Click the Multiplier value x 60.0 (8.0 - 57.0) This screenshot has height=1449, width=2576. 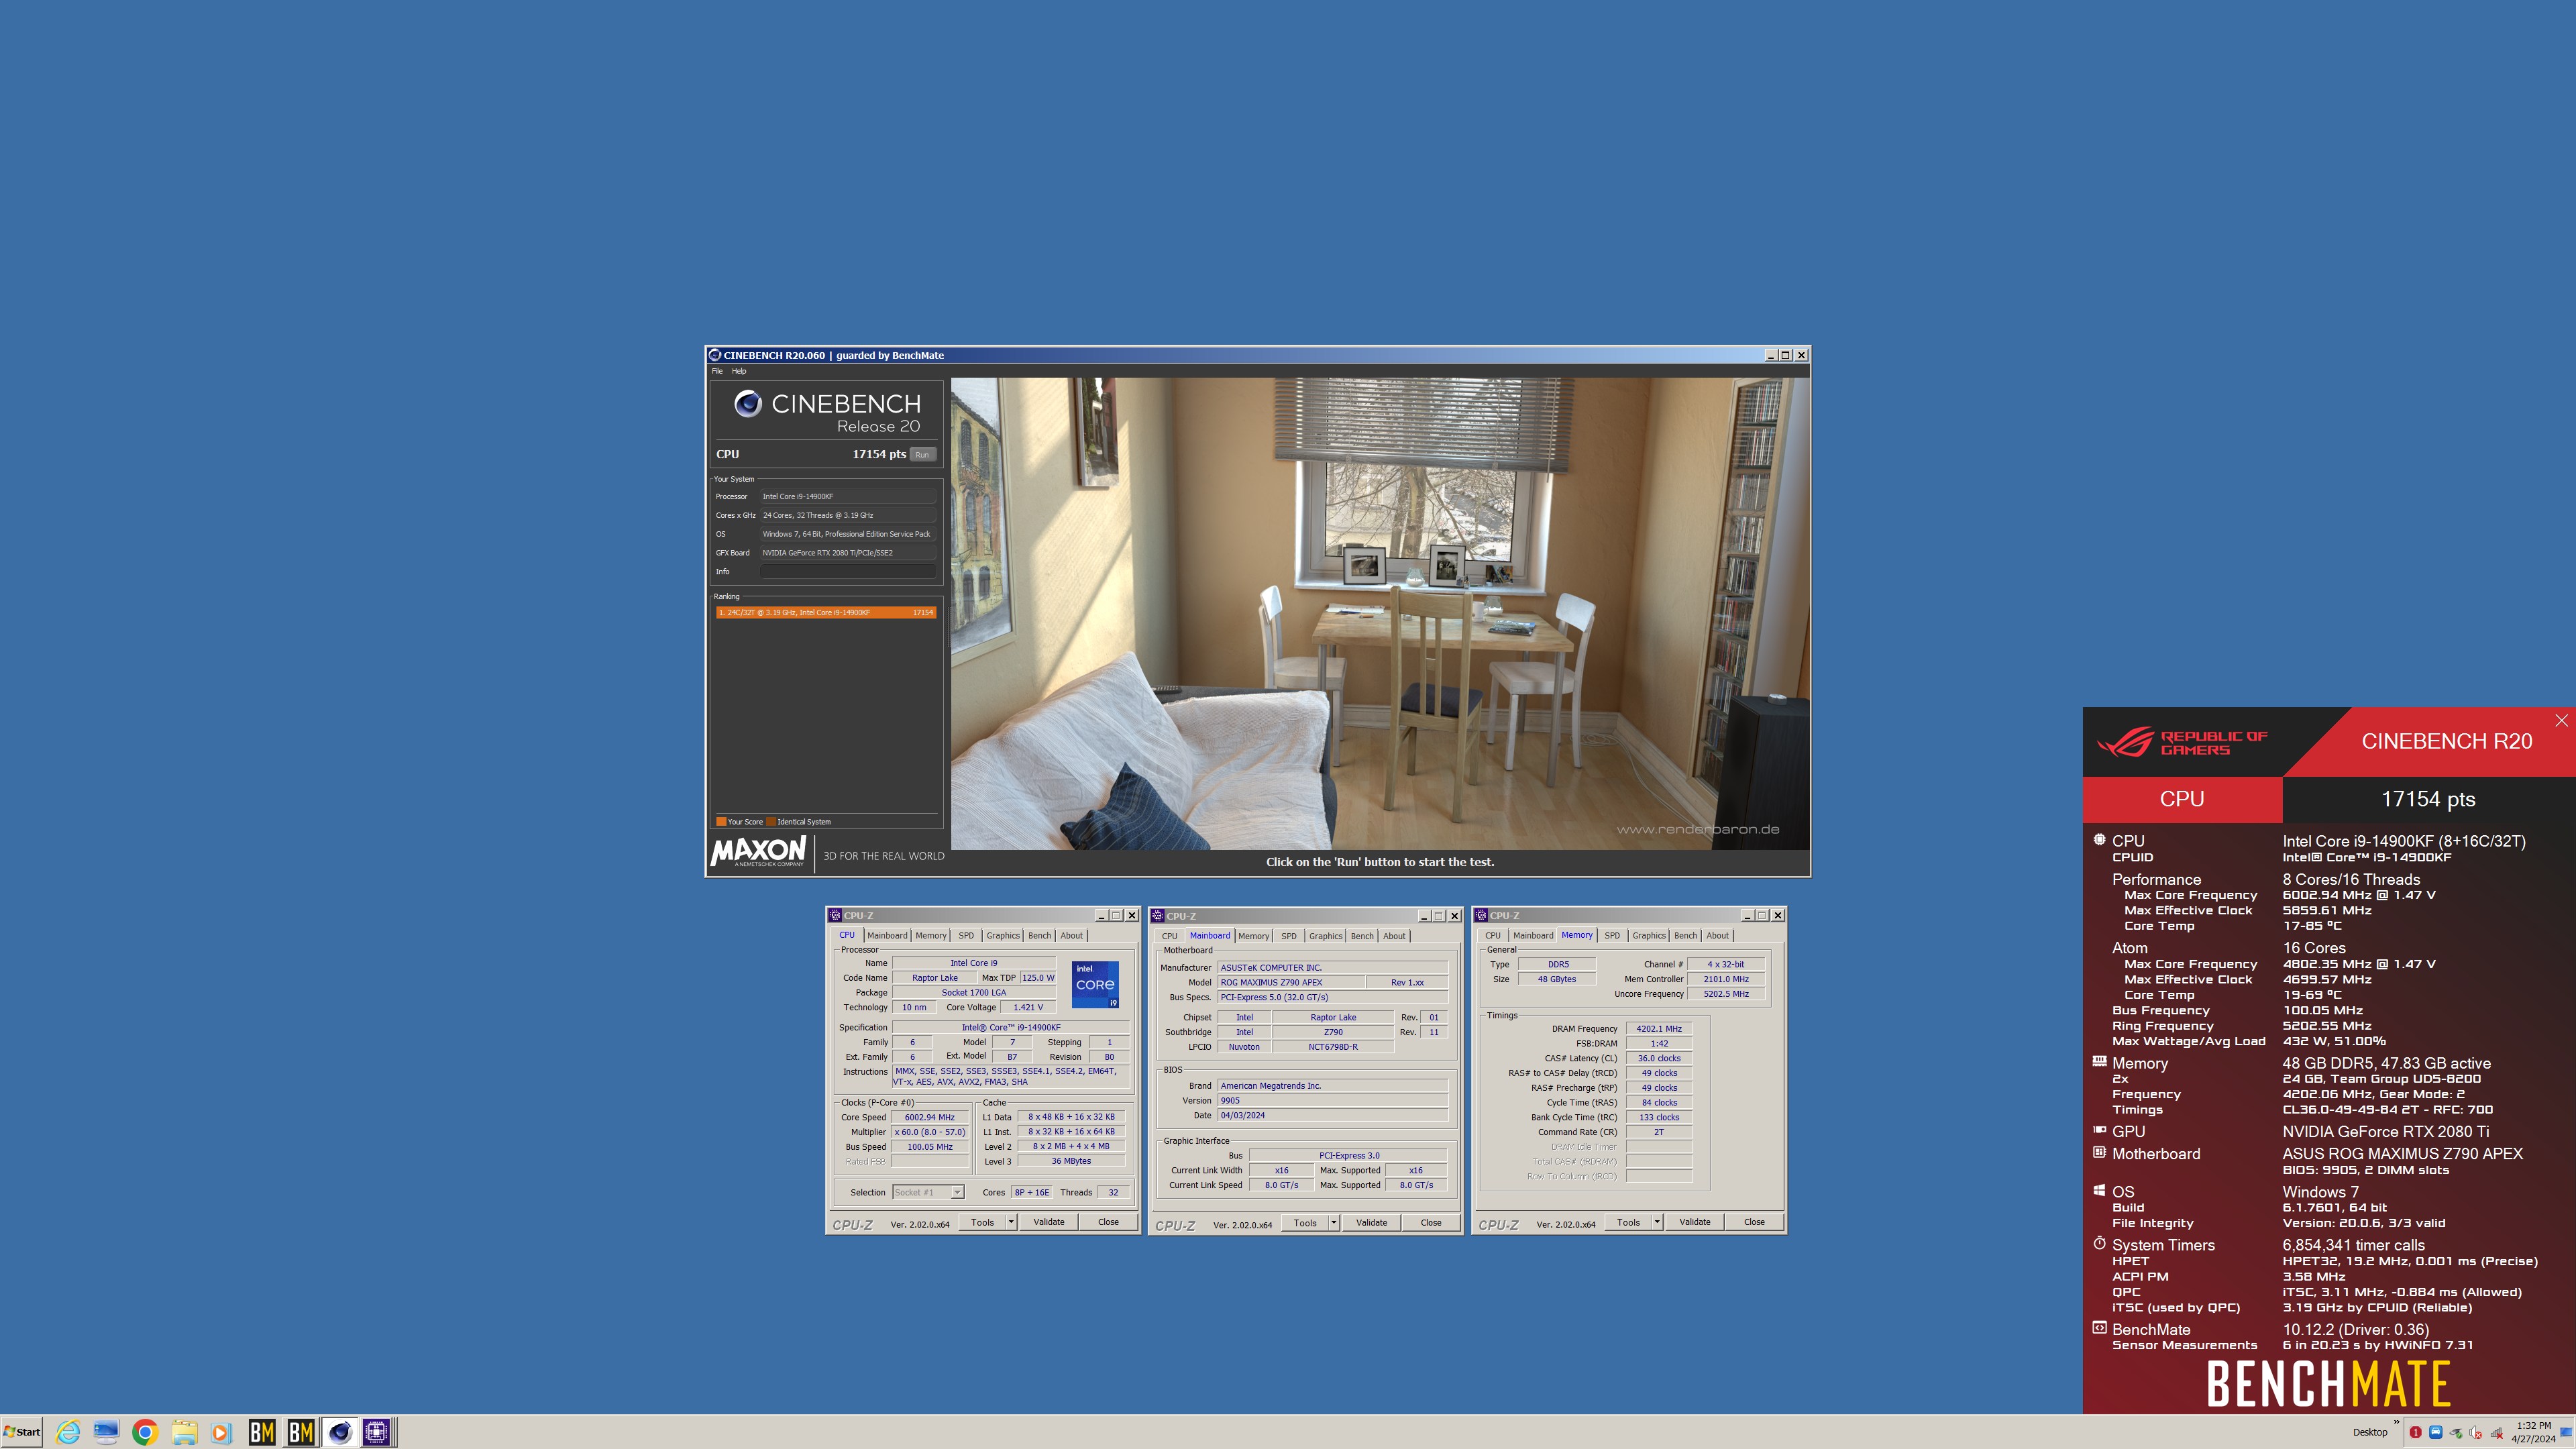930,1132
